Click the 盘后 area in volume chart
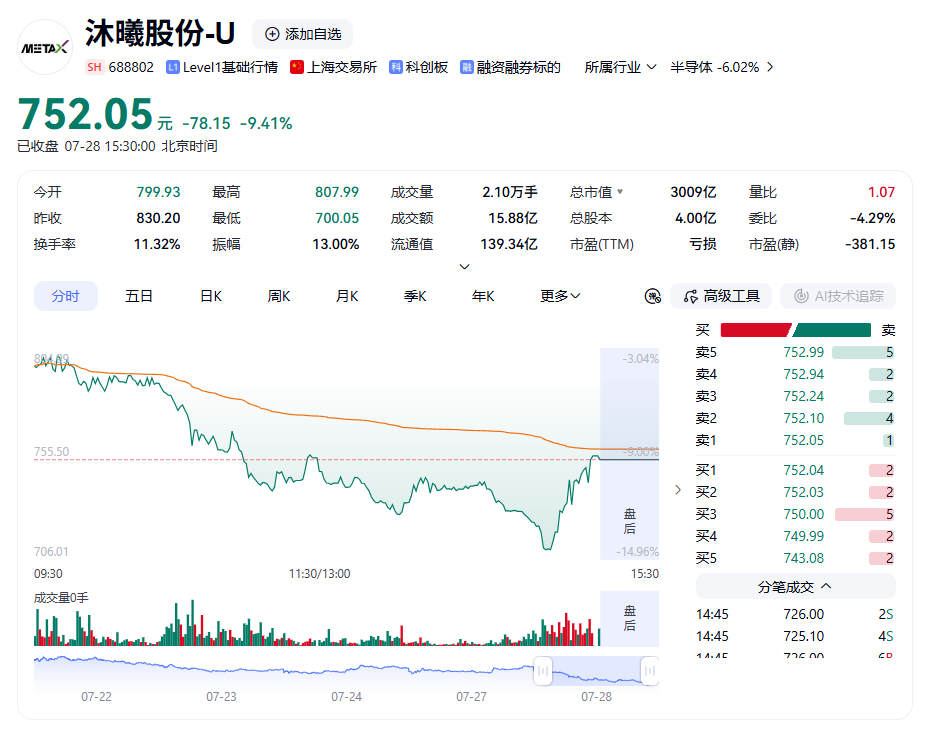 (630, 619)
